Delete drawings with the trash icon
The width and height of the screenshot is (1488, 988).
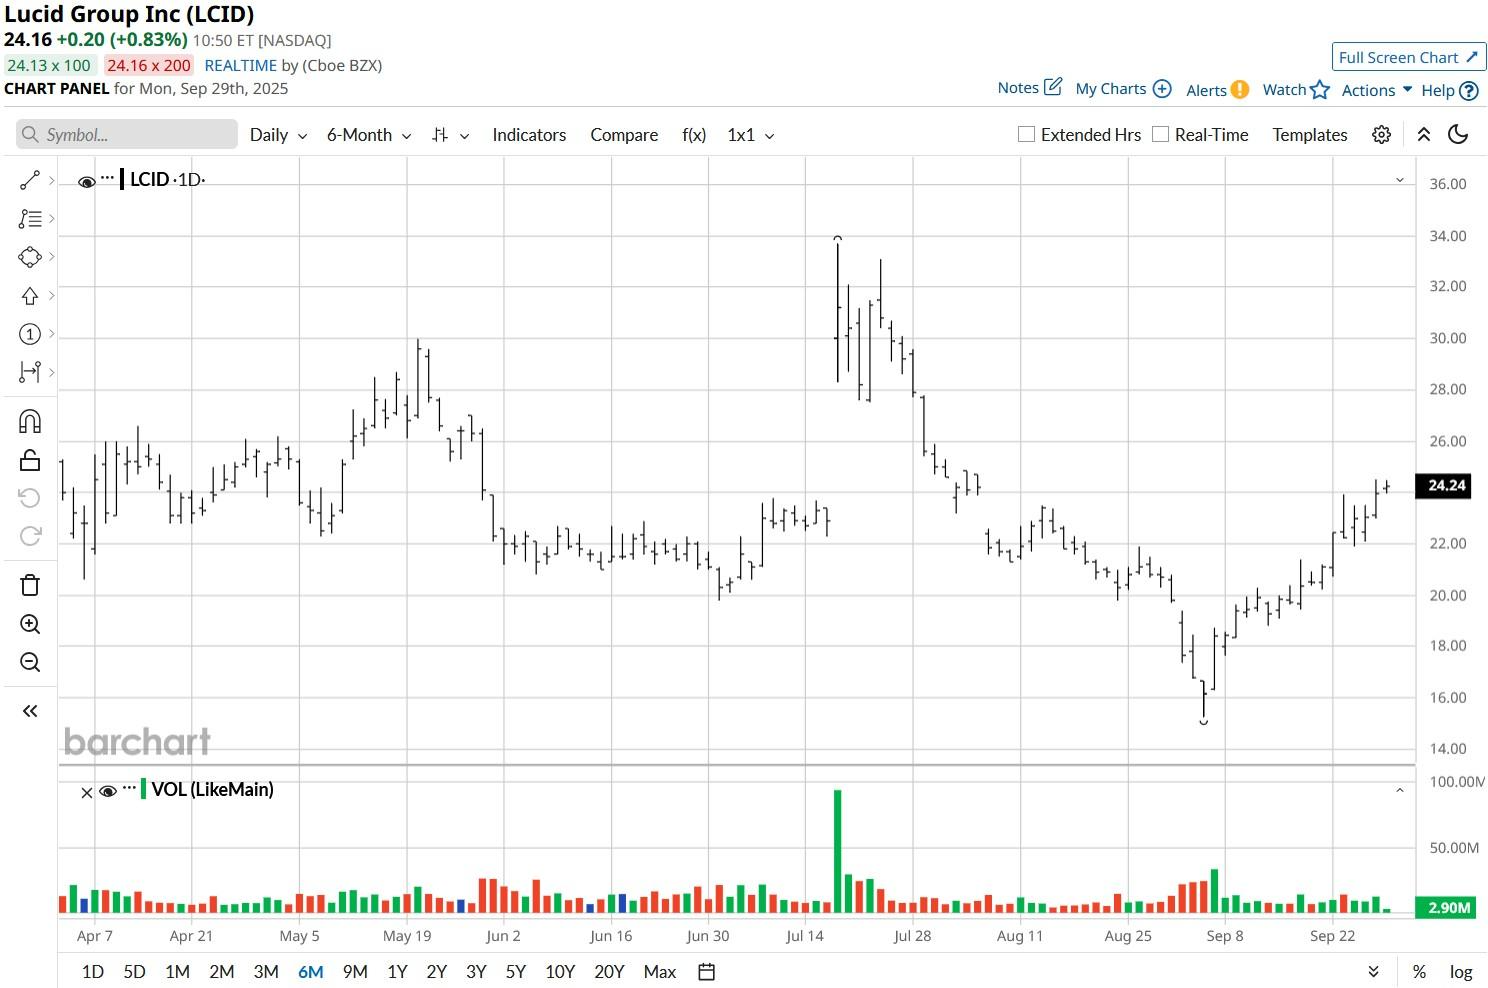point(30,585)
